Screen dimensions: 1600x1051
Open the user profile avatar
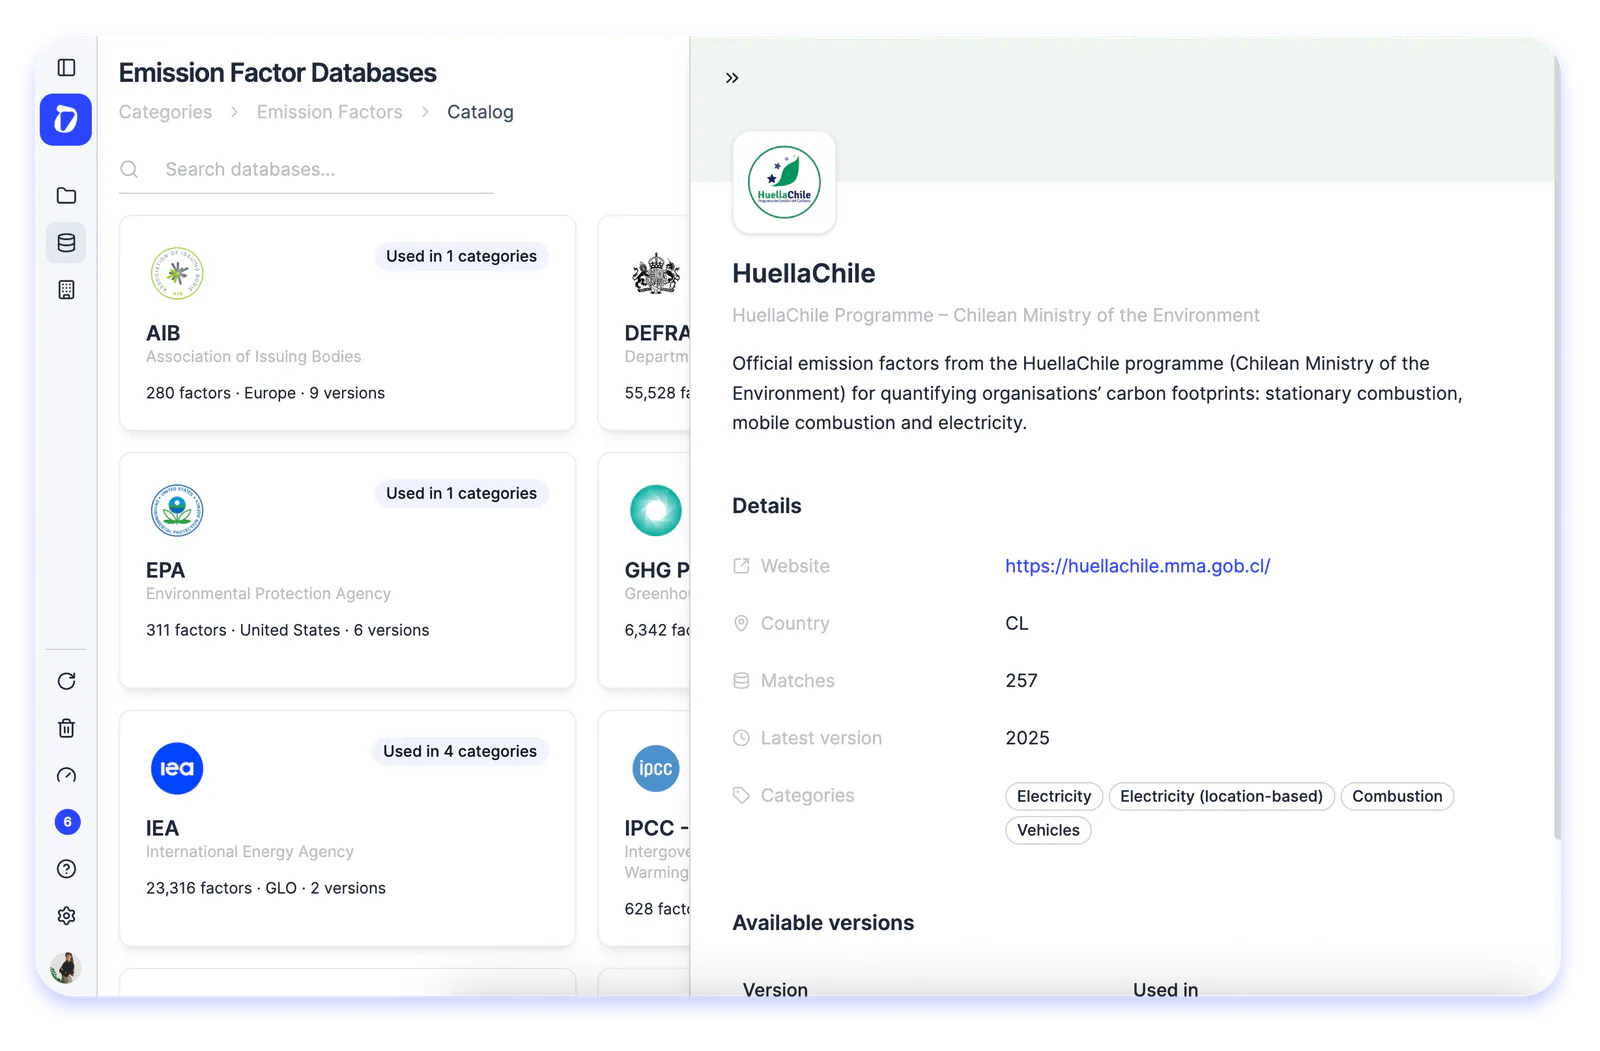pos(66,967)
